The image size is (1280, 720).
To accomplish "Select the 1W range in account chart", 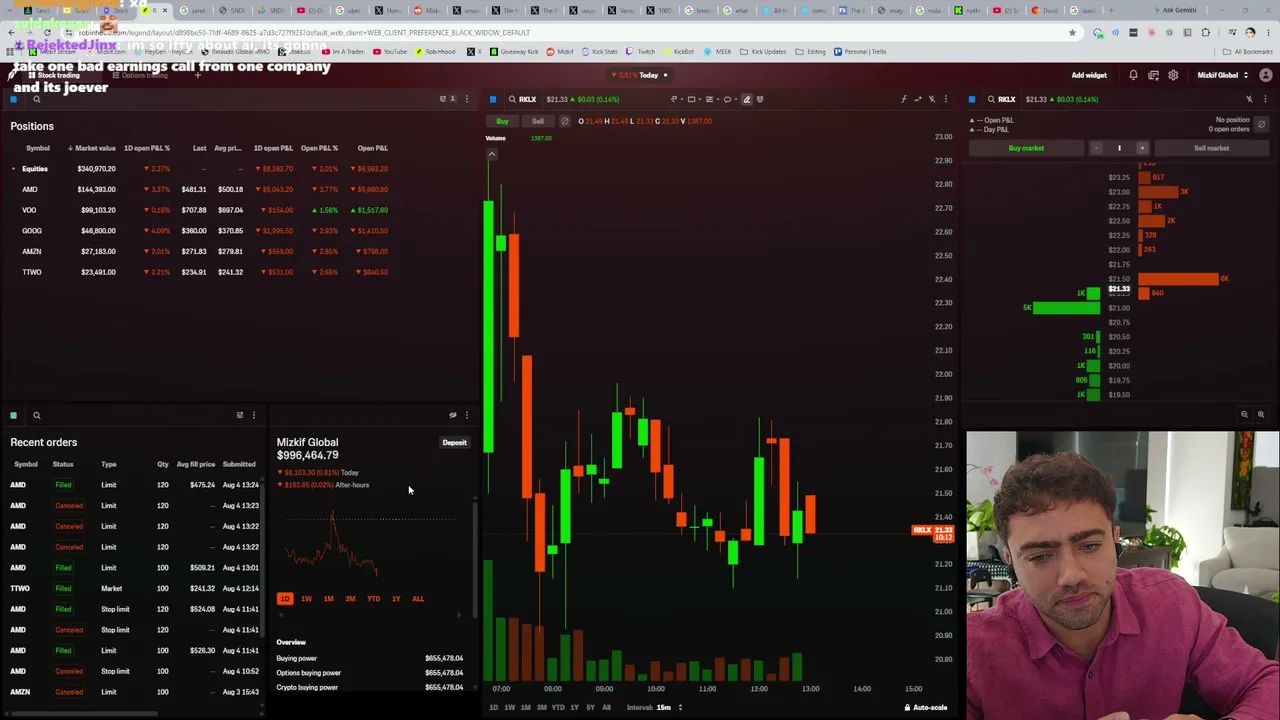I will (x=306, y=598).
